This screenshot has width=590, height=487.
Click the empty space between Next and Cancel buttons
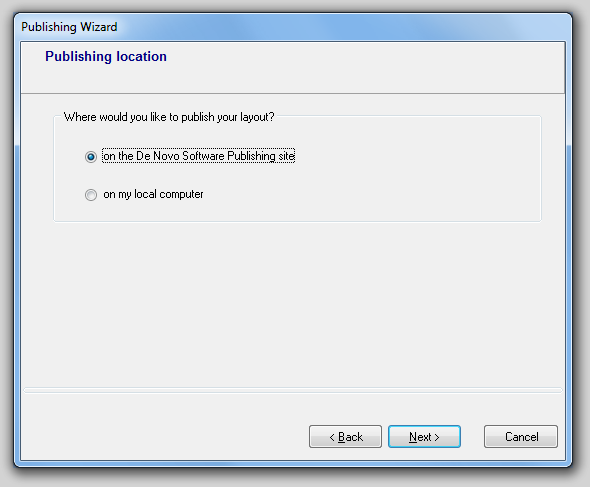coord(472,437)
